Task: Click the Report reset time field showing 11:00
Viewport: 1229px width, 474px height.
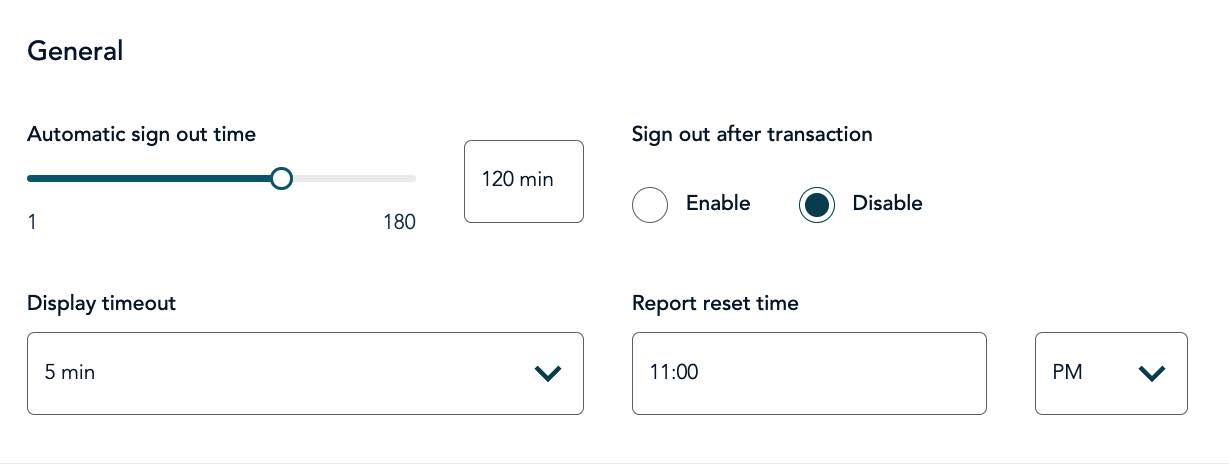Action: tap(808, 373)
